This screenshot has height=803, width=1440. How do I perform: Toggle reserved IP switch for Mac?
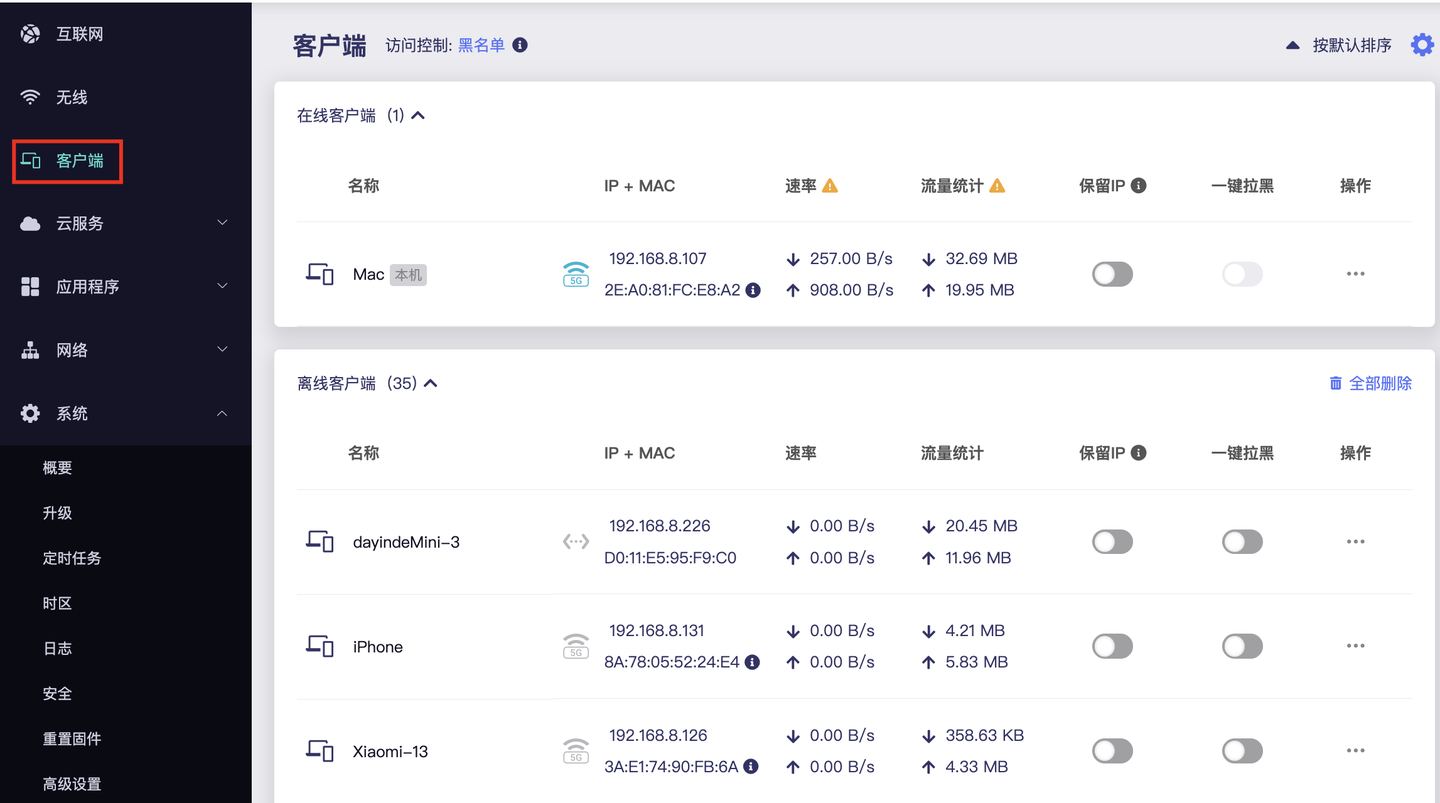click(x=1112, y=274)
